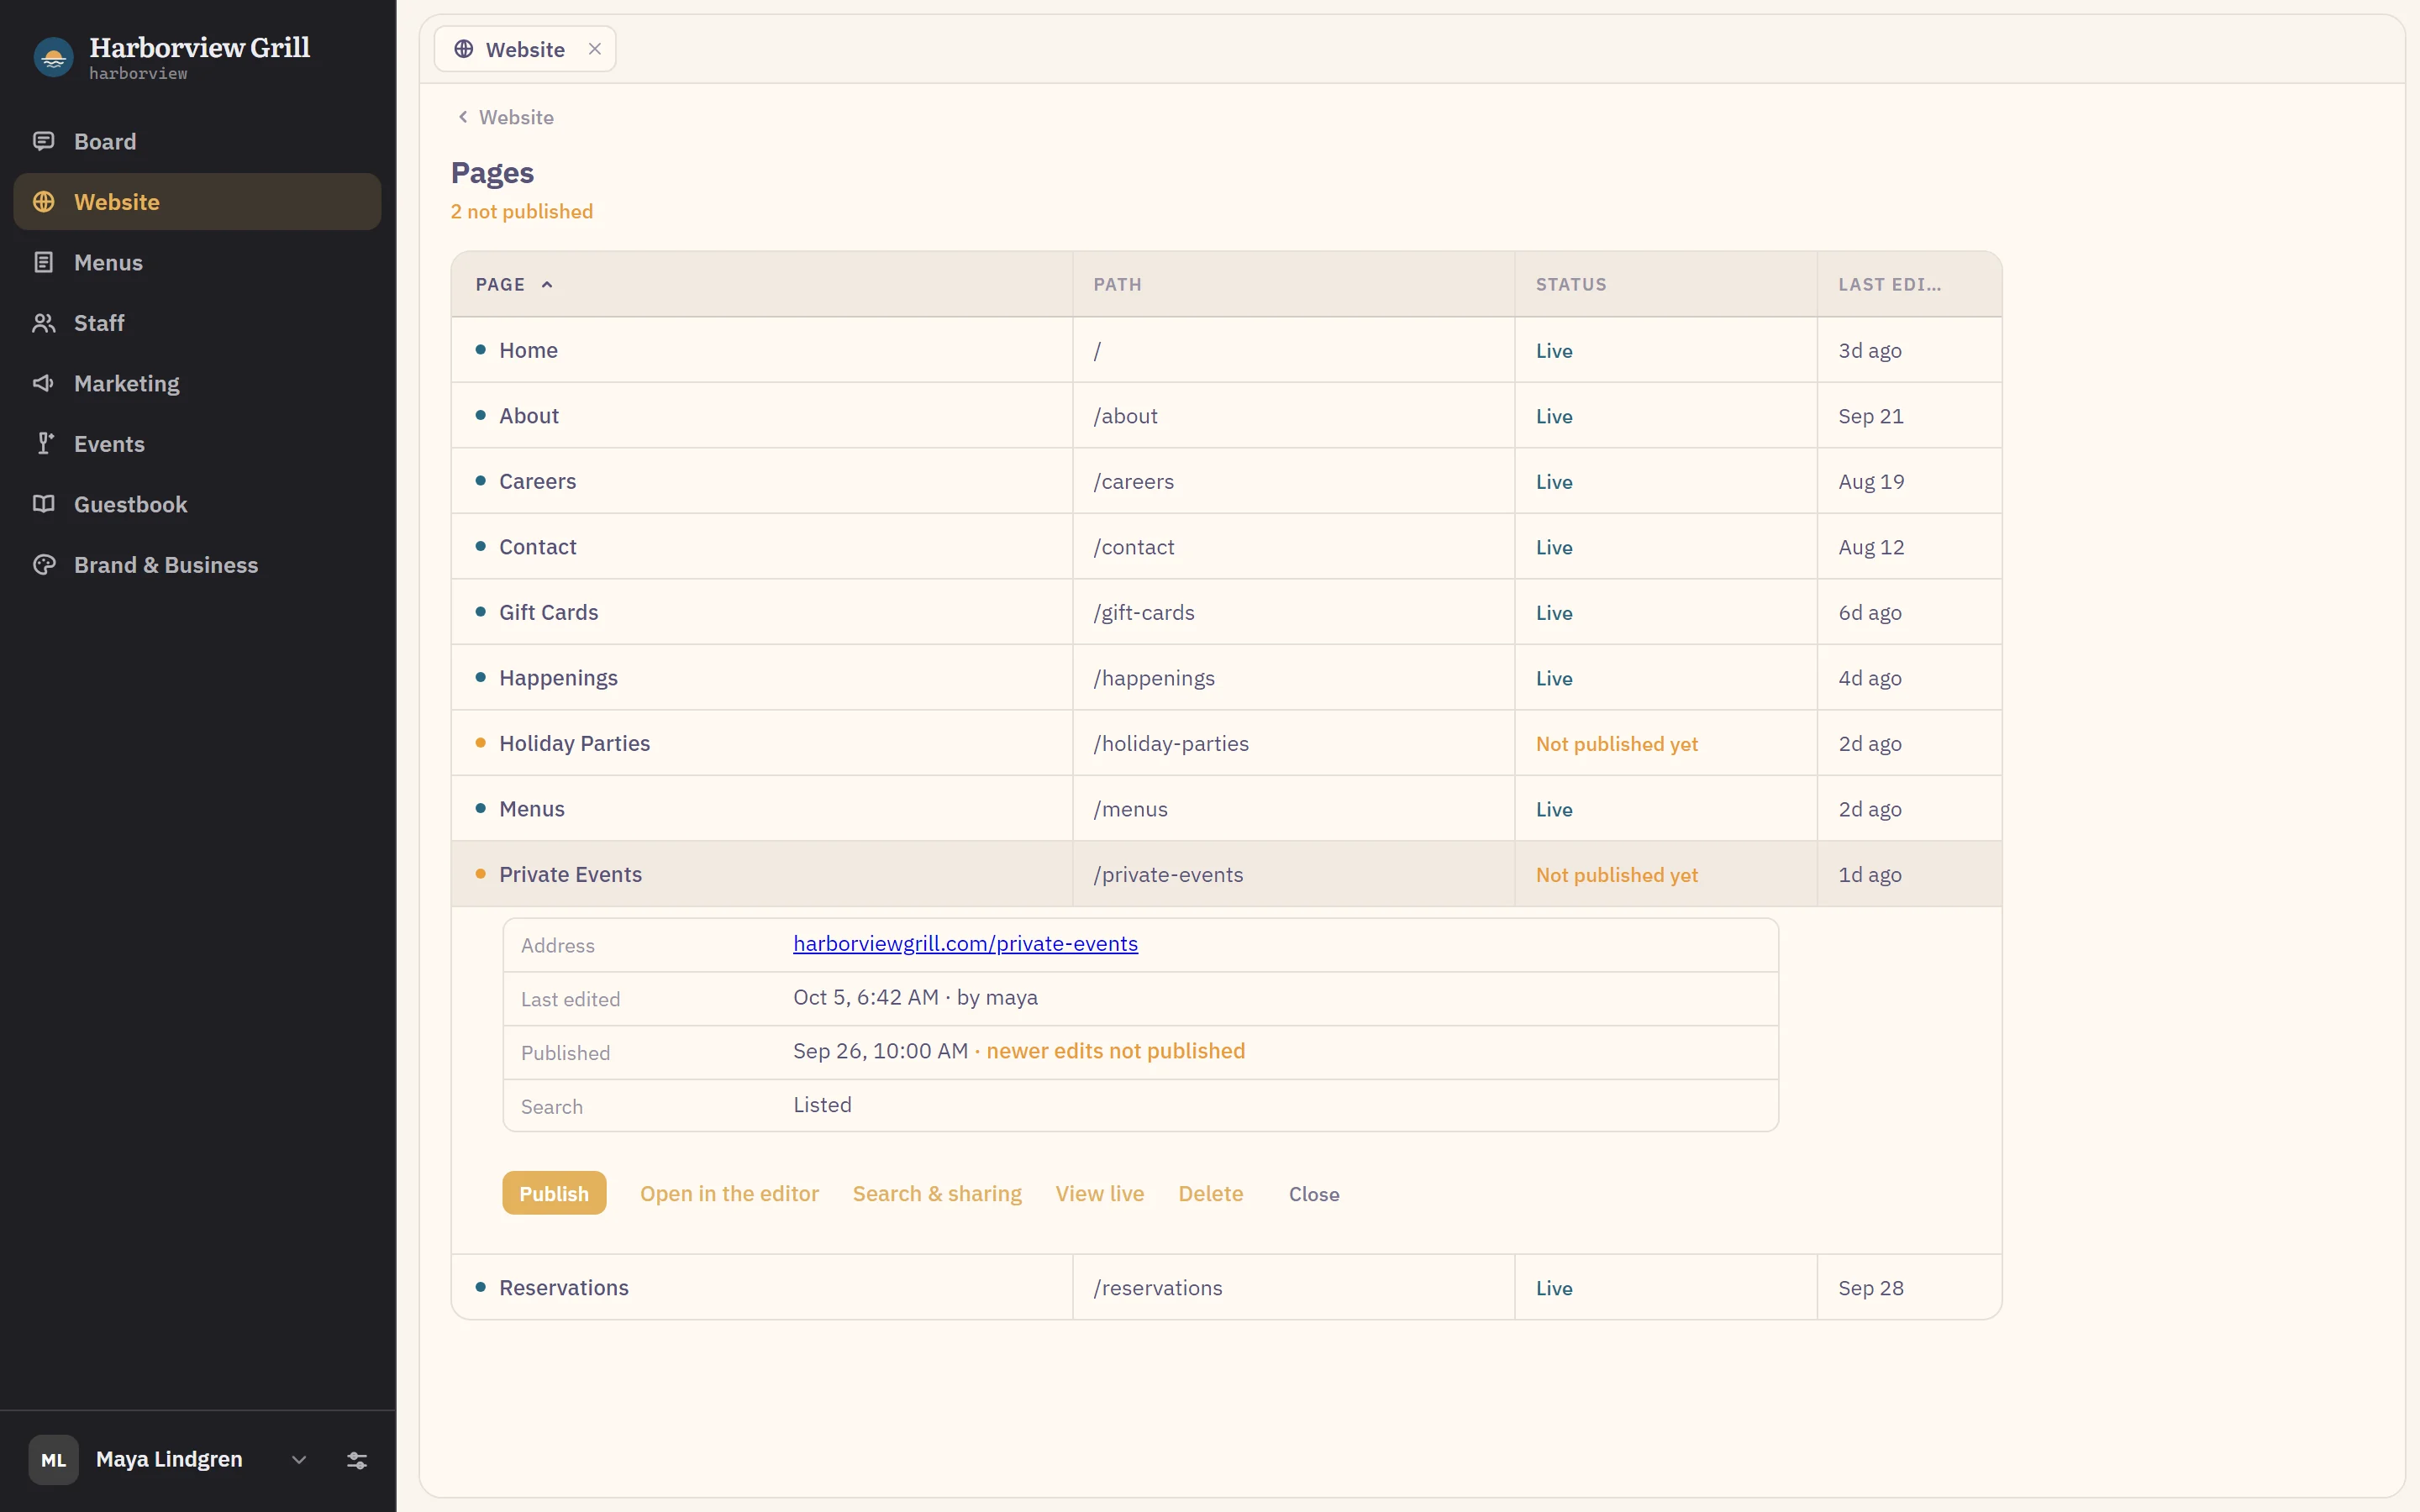2420x1512 pixels.
Task: Click the ML user avatar
Action: 54,1460
